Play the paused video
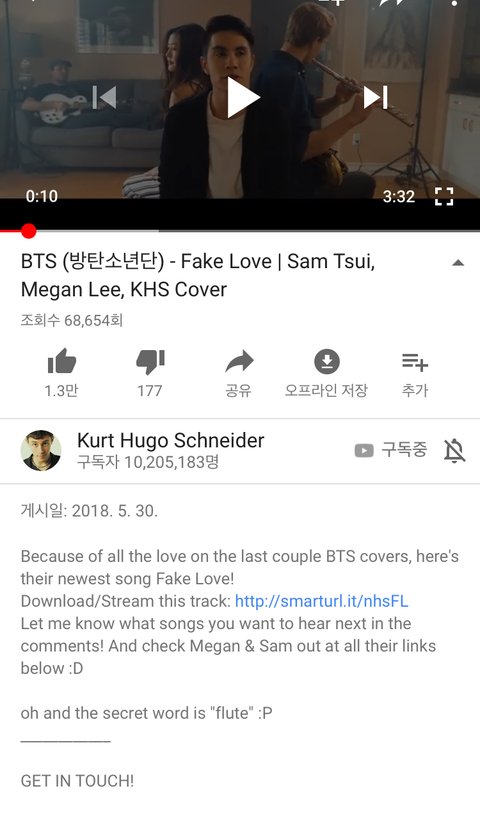The image size is (480, 816). (243, 97)
